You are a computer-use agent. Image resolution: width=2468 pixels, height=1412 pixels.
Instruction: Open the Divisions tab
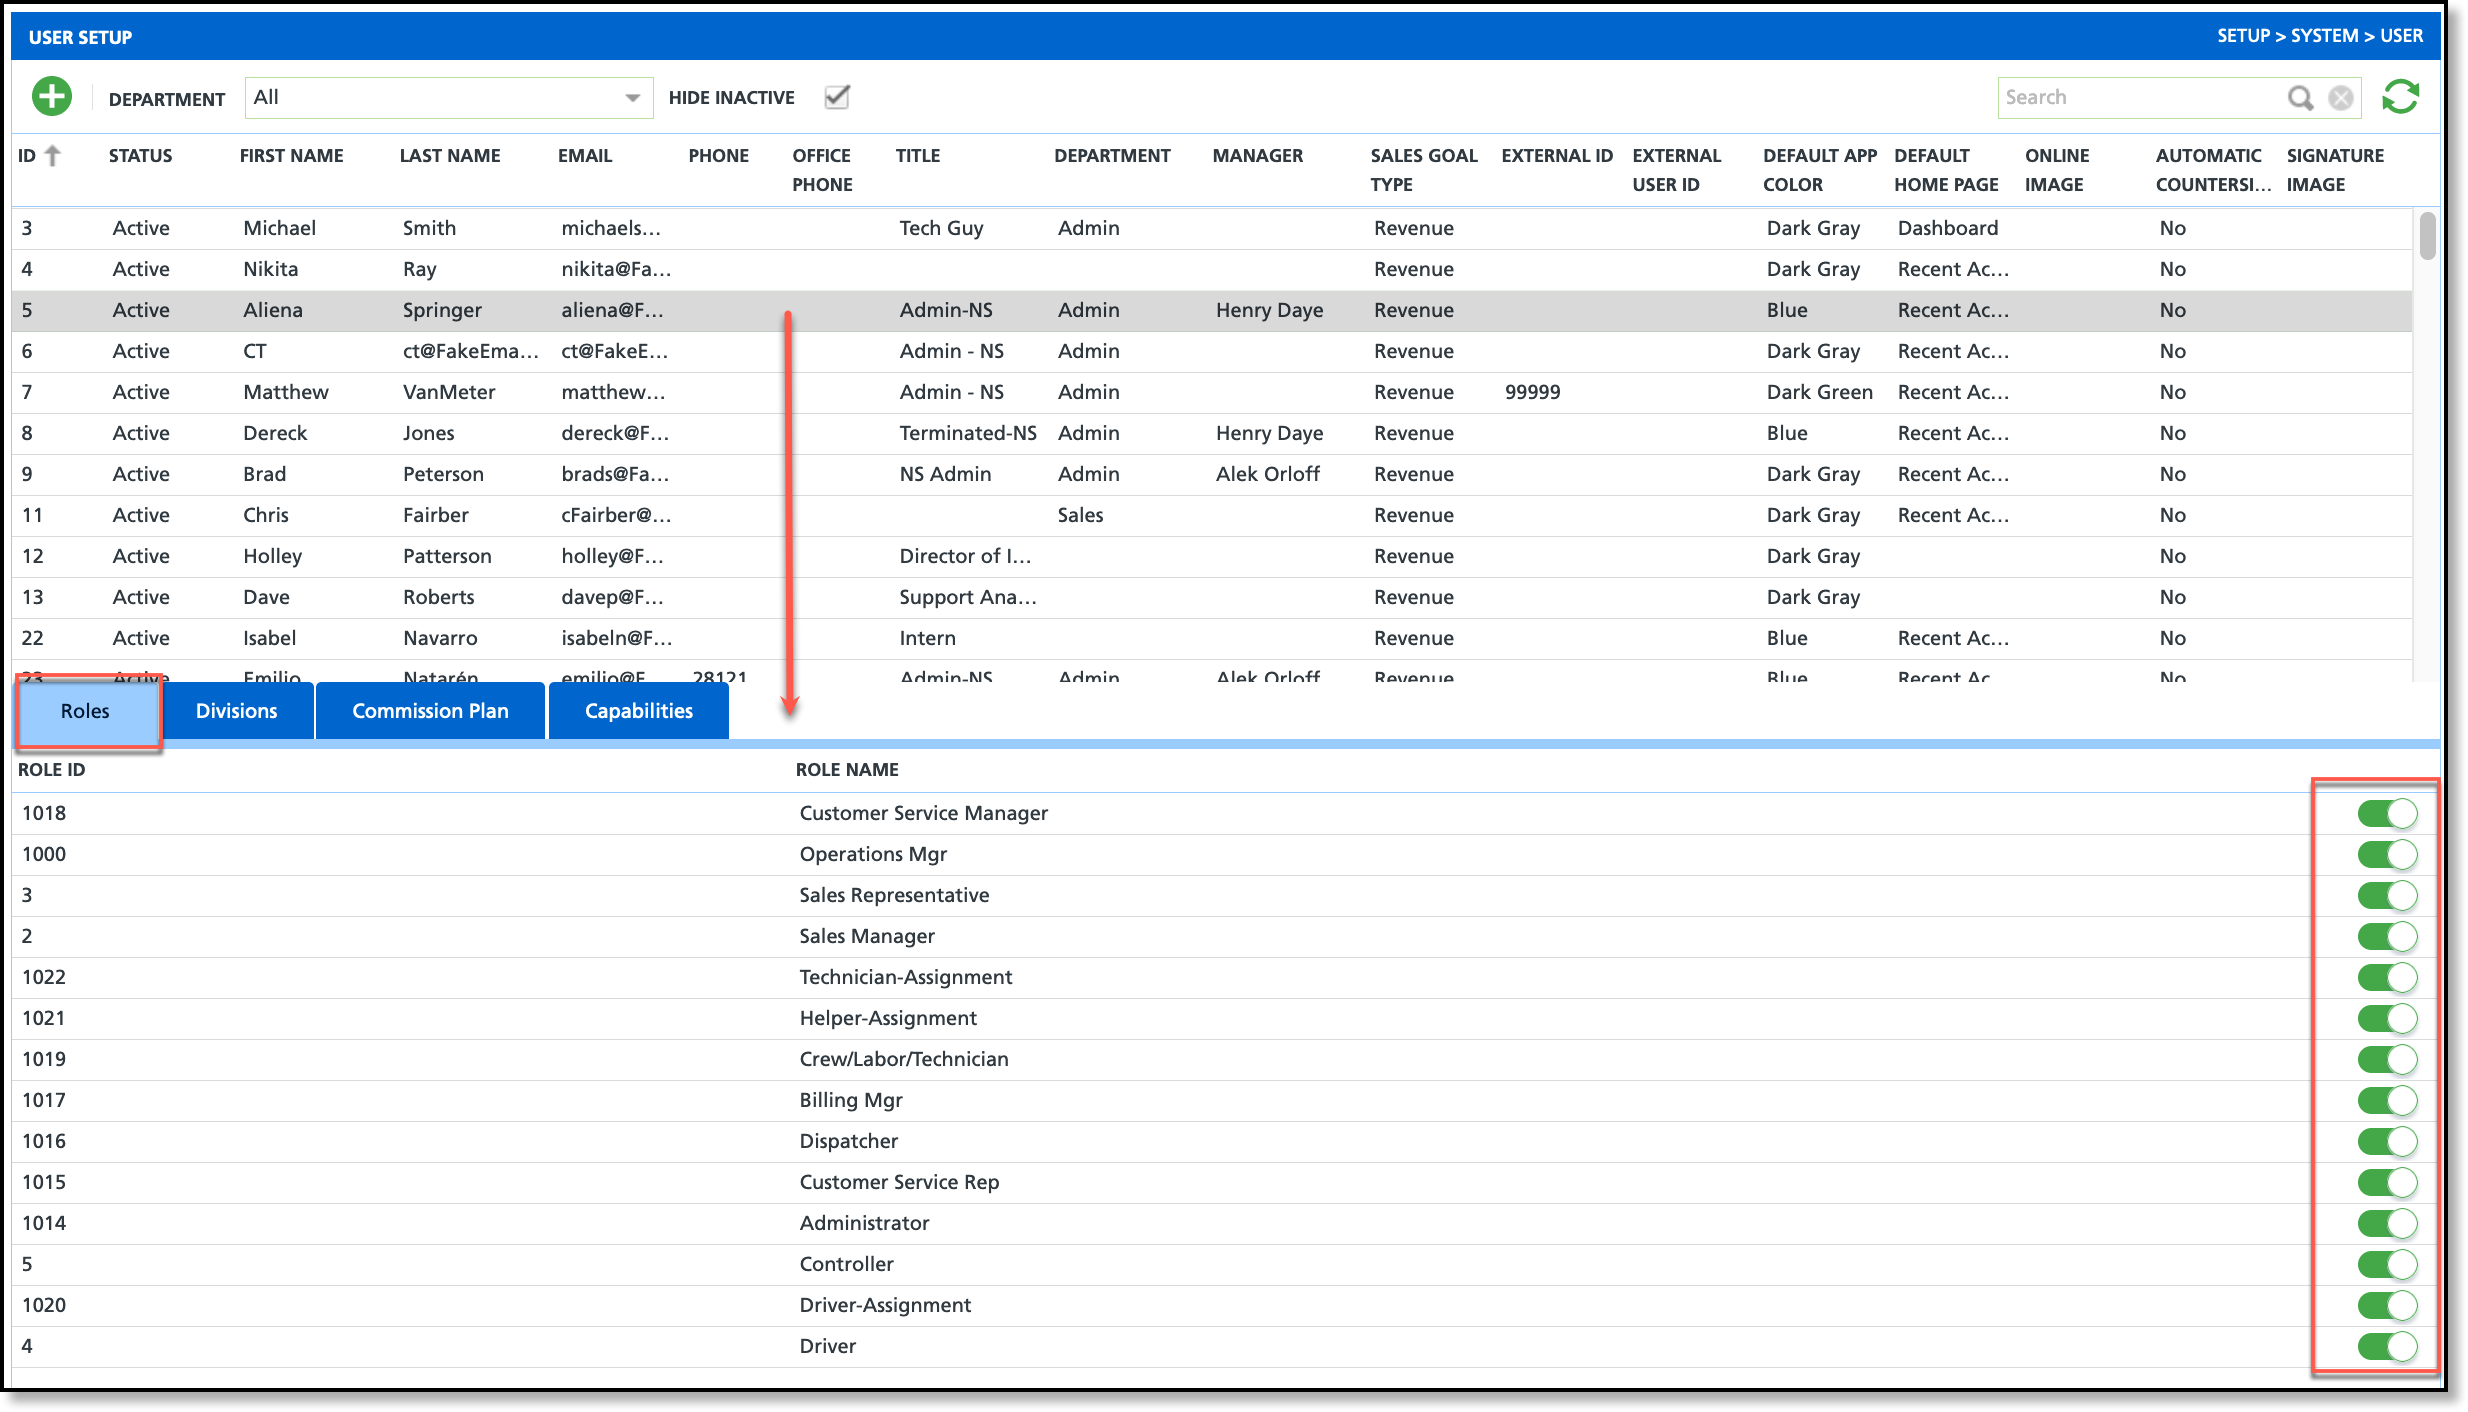237,711
